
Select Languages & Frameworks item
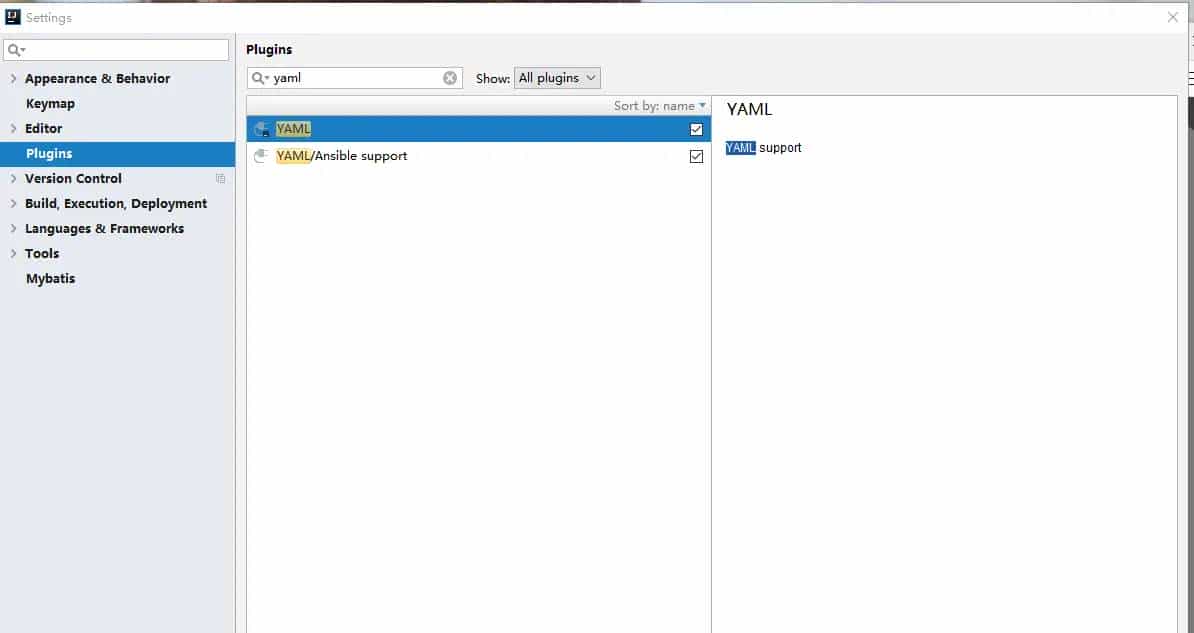[x=104, y=229]
